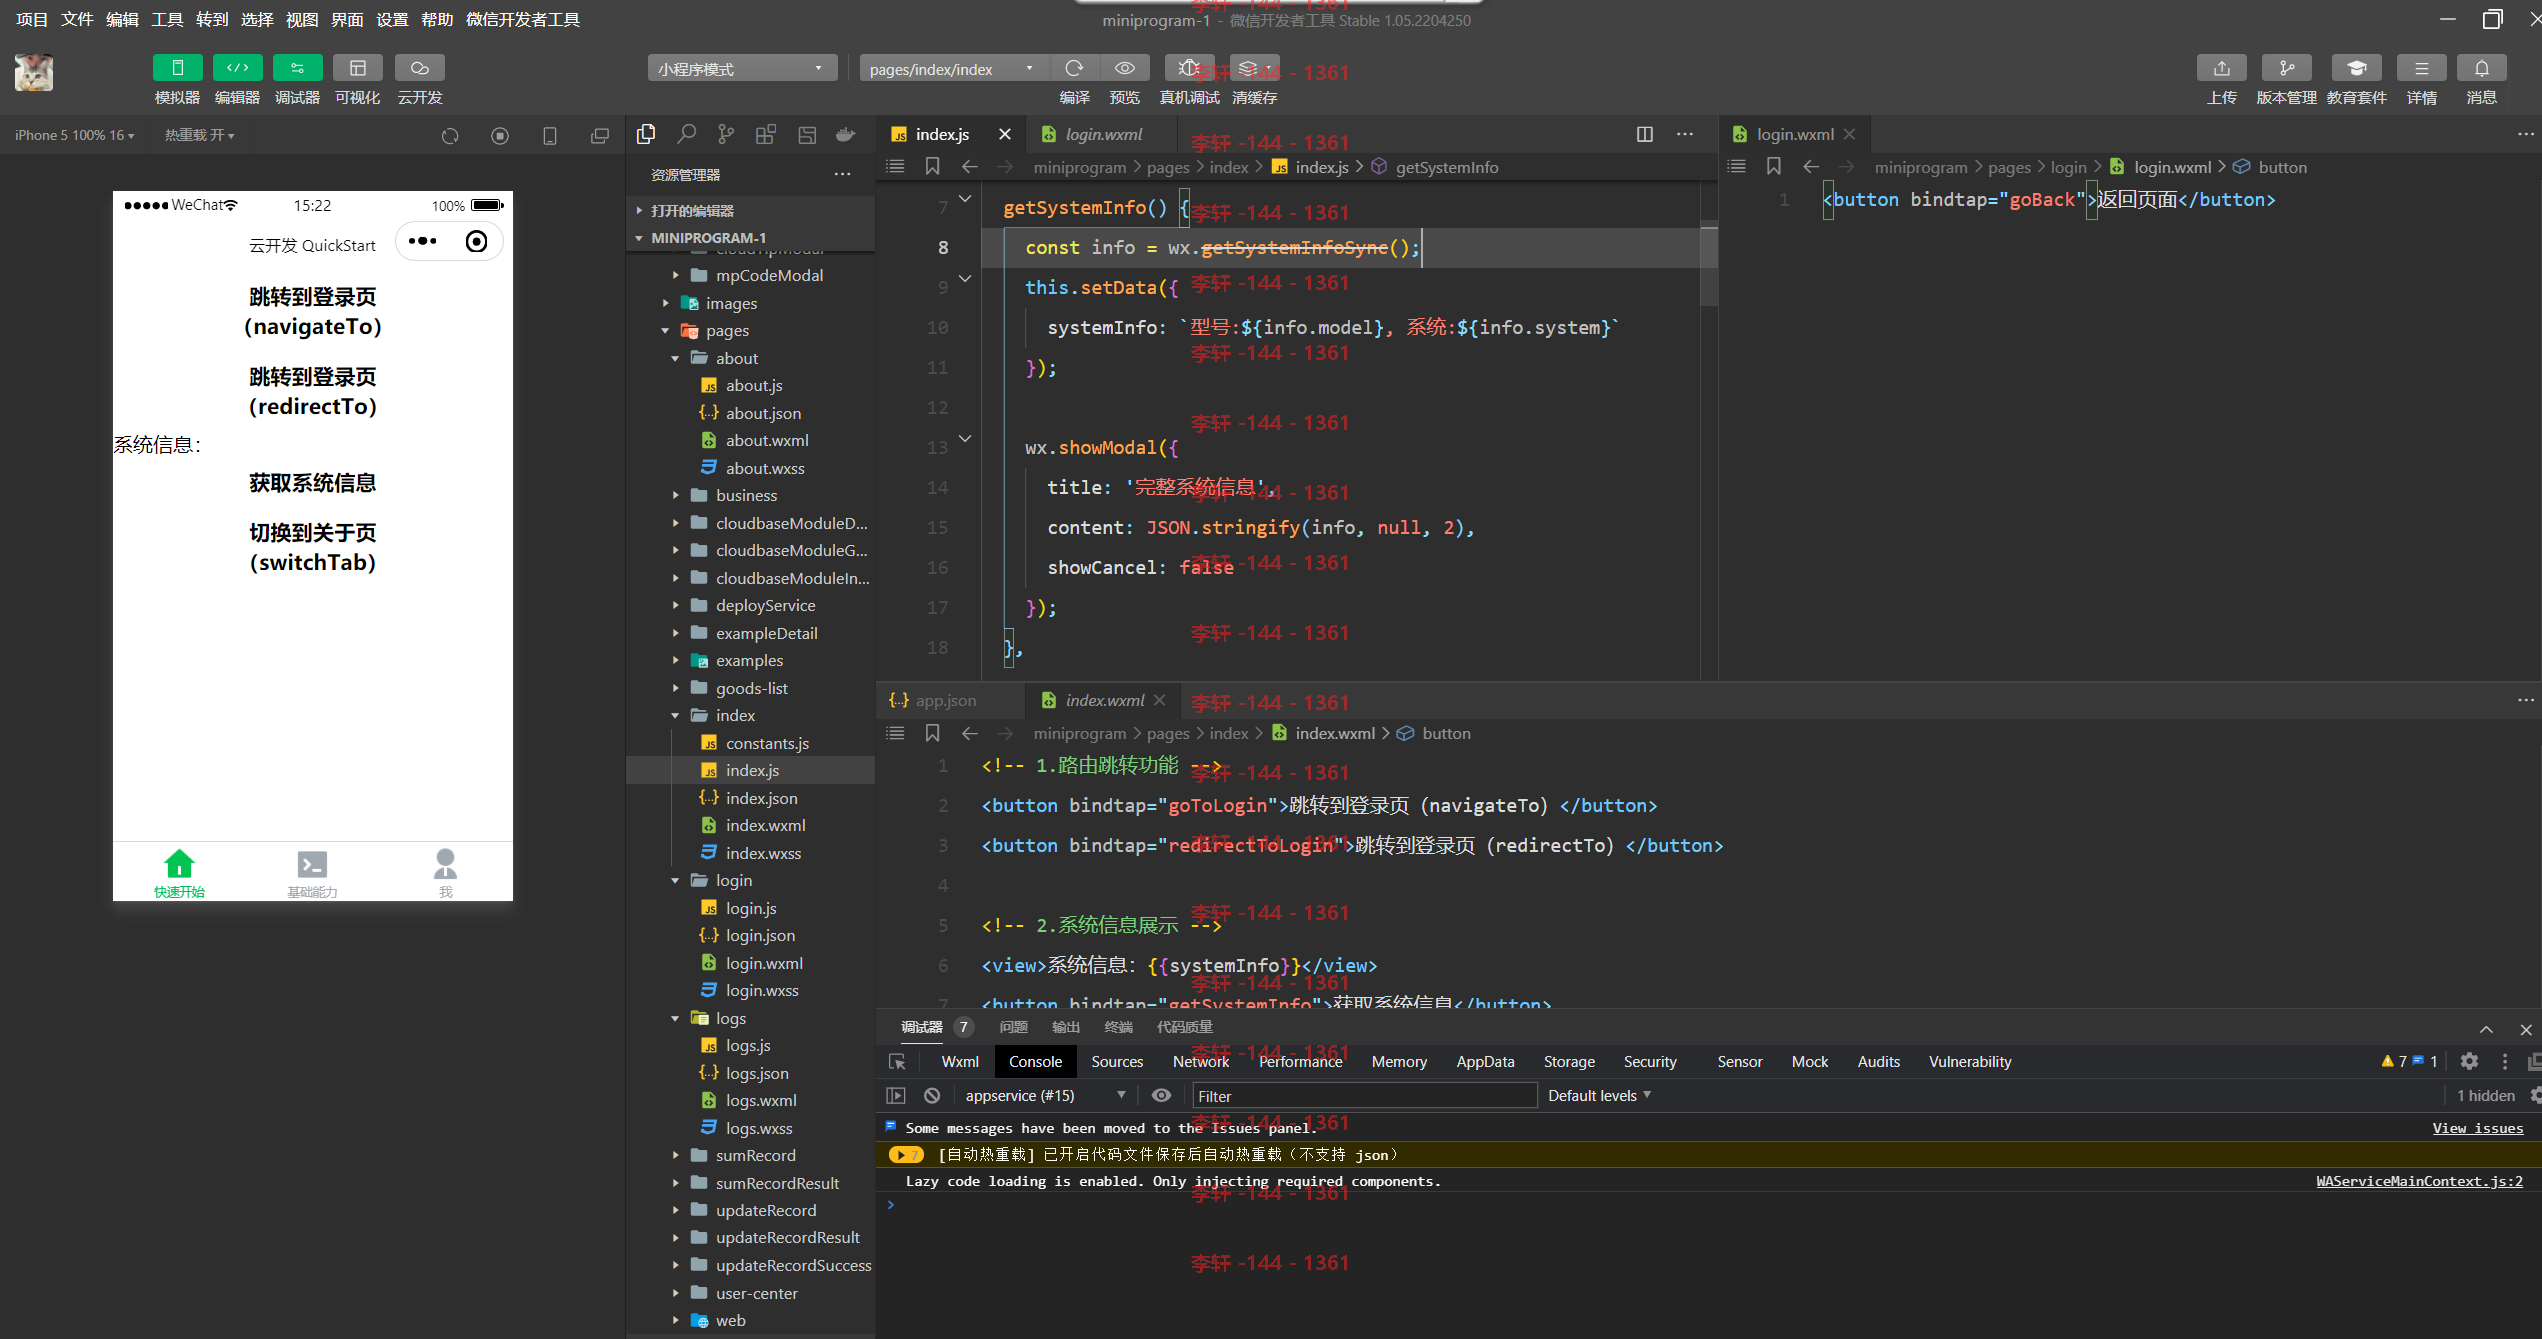Open logs.wxss file
This screenshot has height=1339, width=2542.
tap(759, 1128)
